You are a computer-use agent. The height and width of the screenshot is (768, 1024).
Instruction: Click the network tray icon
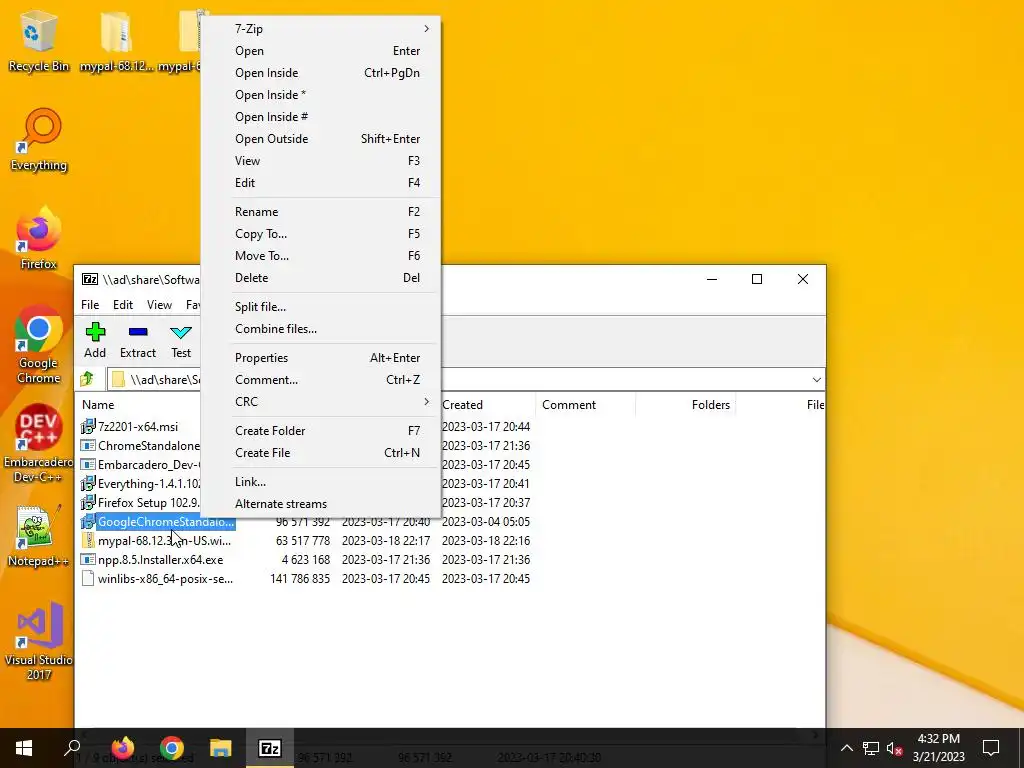(871, 748)
